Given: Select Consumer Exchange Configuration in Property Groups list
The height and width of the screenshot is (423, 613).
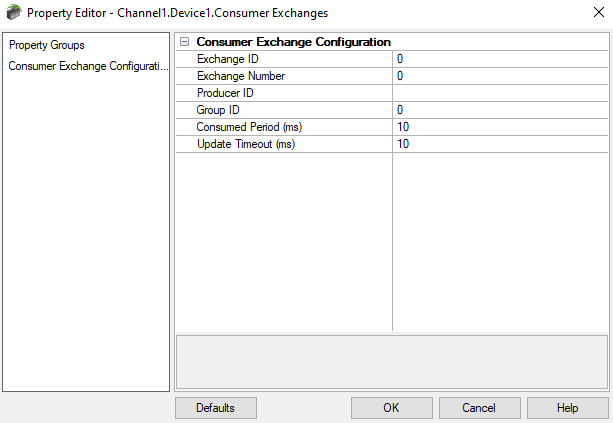Looking at the screenshot, I should [85, 66].
